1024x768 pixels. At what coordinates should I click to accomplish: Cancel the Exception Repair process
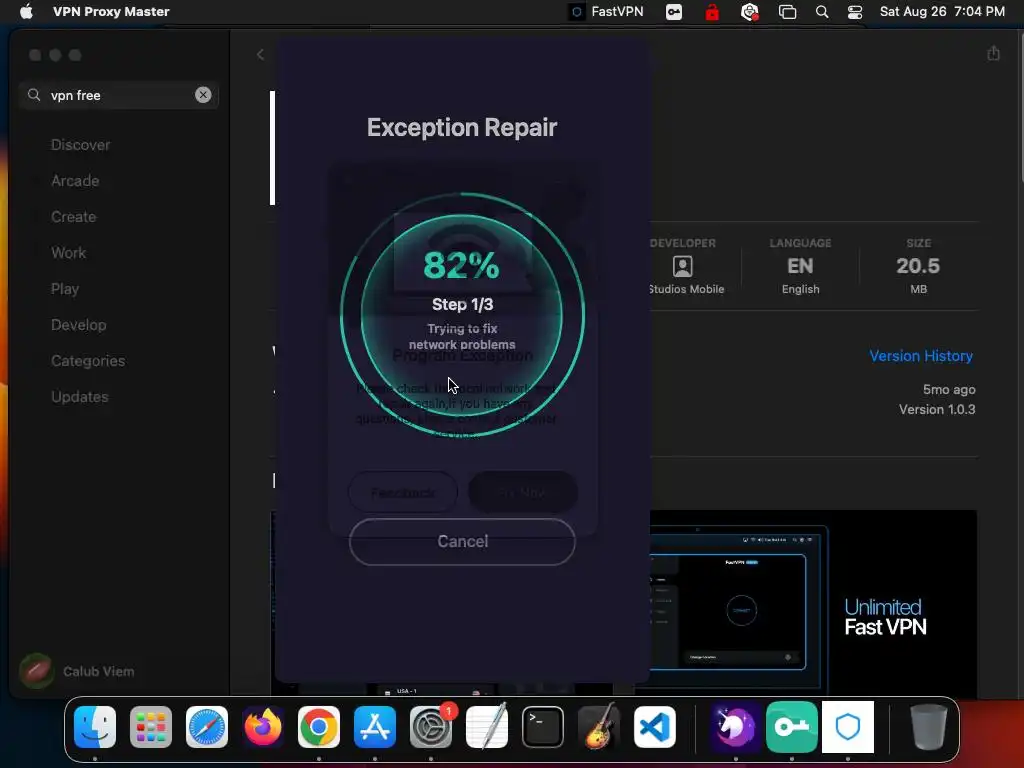click(x=462, y=541)
